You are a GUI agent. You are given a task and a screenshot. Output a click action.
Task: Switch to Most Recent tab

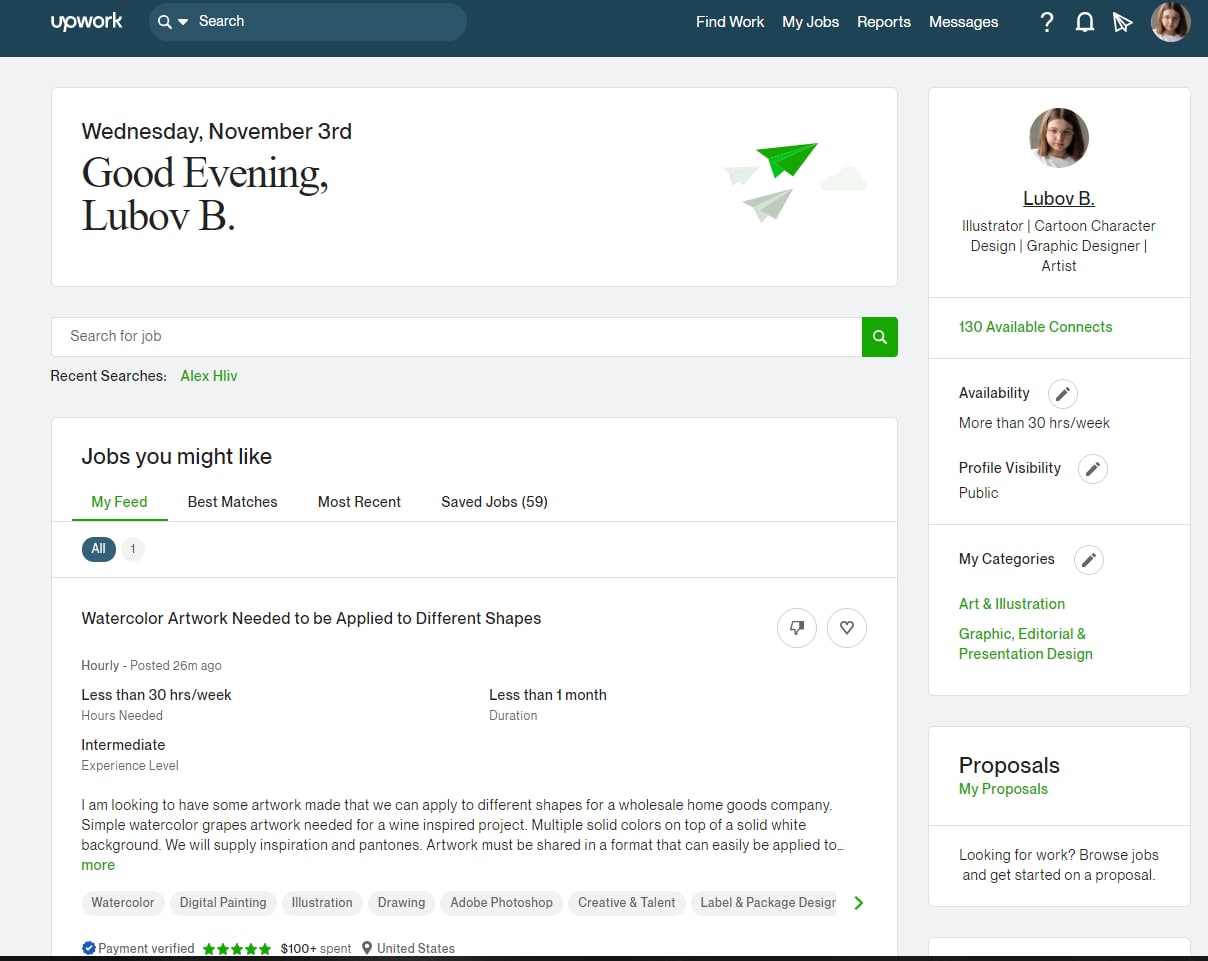359,502
